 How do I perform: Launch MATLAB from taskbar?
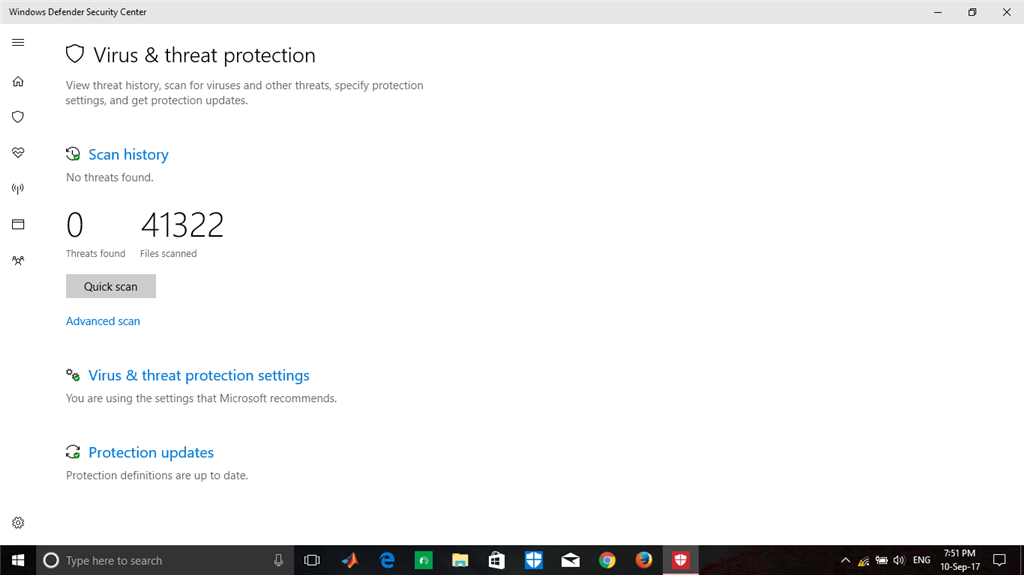tap(350, 560)
